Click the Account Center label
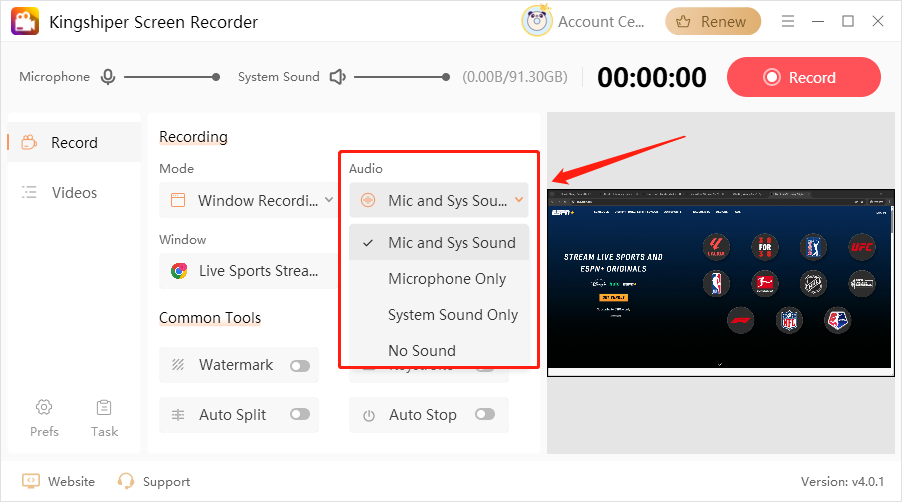Viewport: 902px width, 502px height. click(601, 21)
